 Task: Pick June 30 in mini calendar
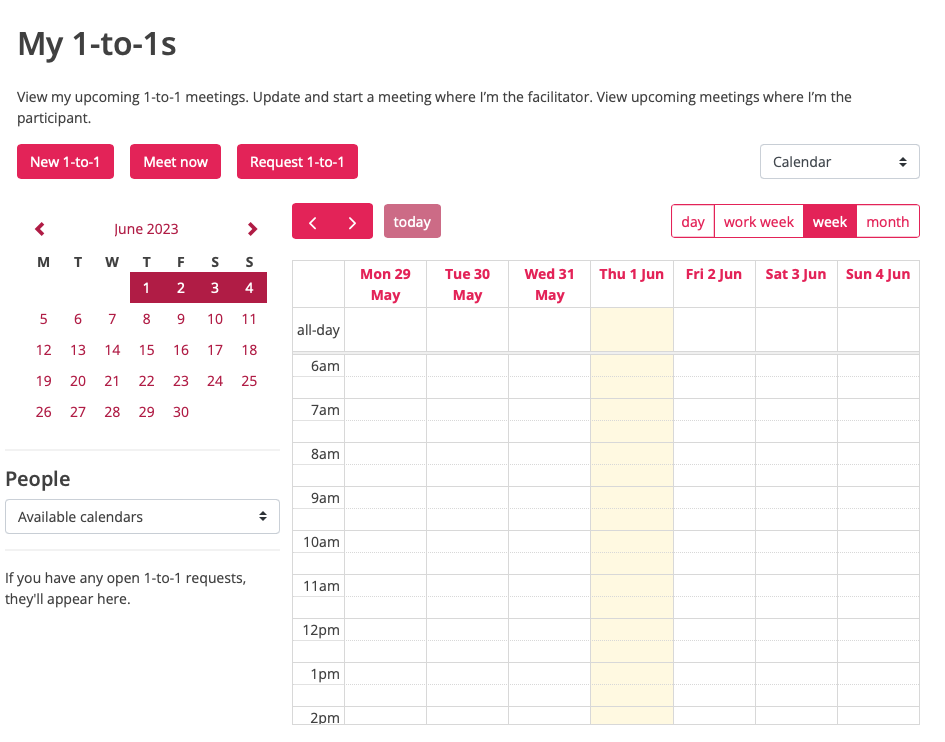click(x=181, y=412)
